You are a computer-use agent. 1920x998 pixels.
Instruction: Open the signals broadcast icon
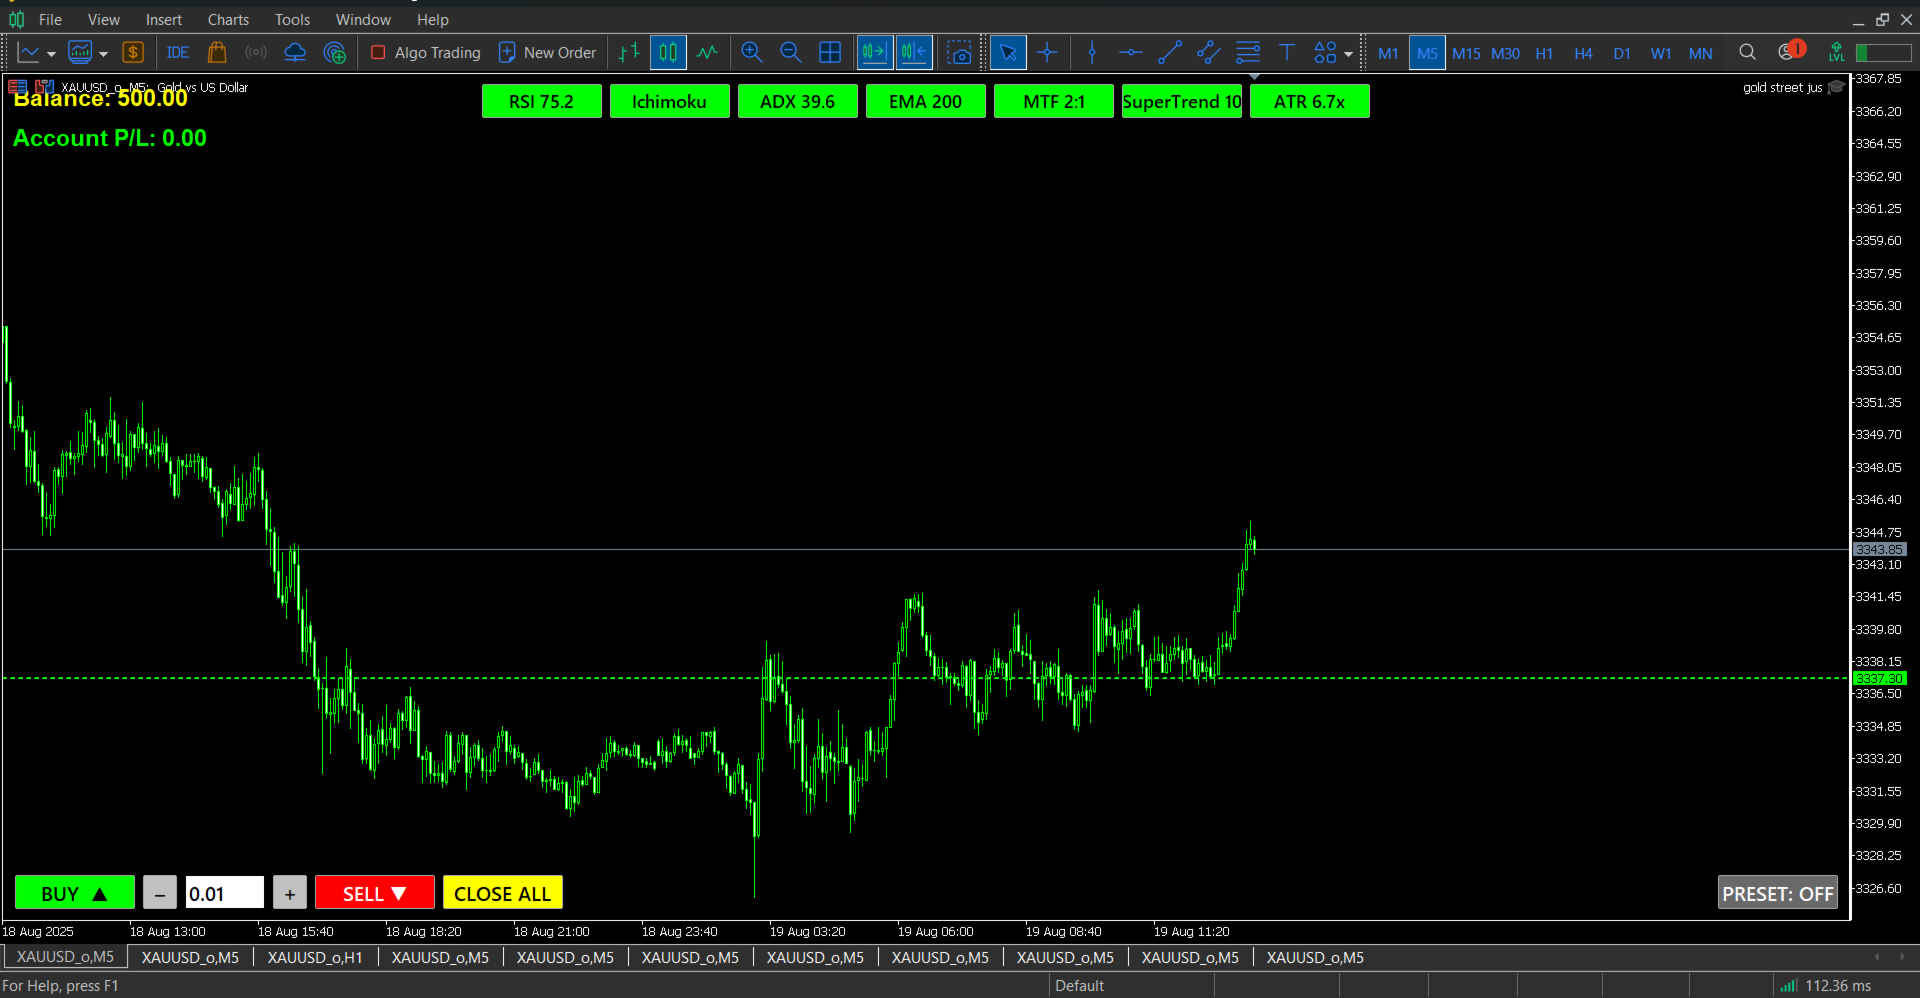(256, 53)
